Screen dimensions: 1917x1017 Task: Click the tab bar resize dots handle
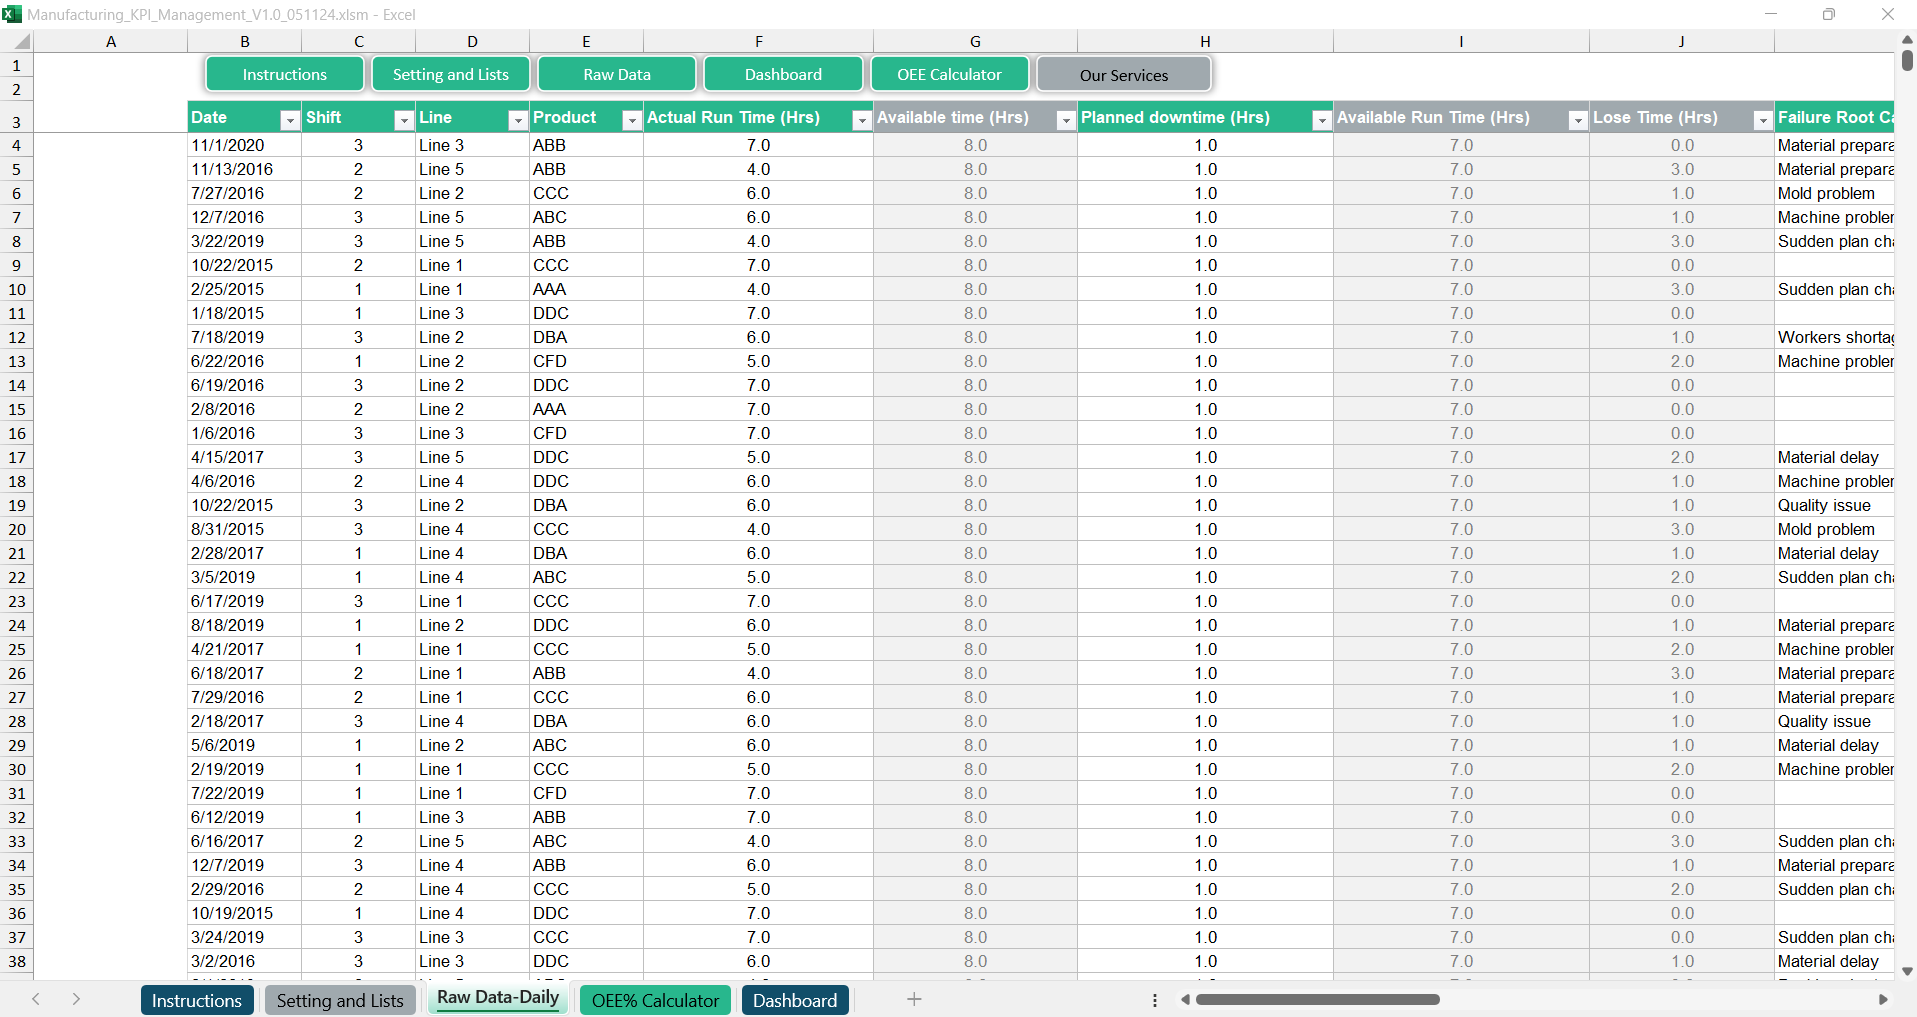tap(1155, 1000)
